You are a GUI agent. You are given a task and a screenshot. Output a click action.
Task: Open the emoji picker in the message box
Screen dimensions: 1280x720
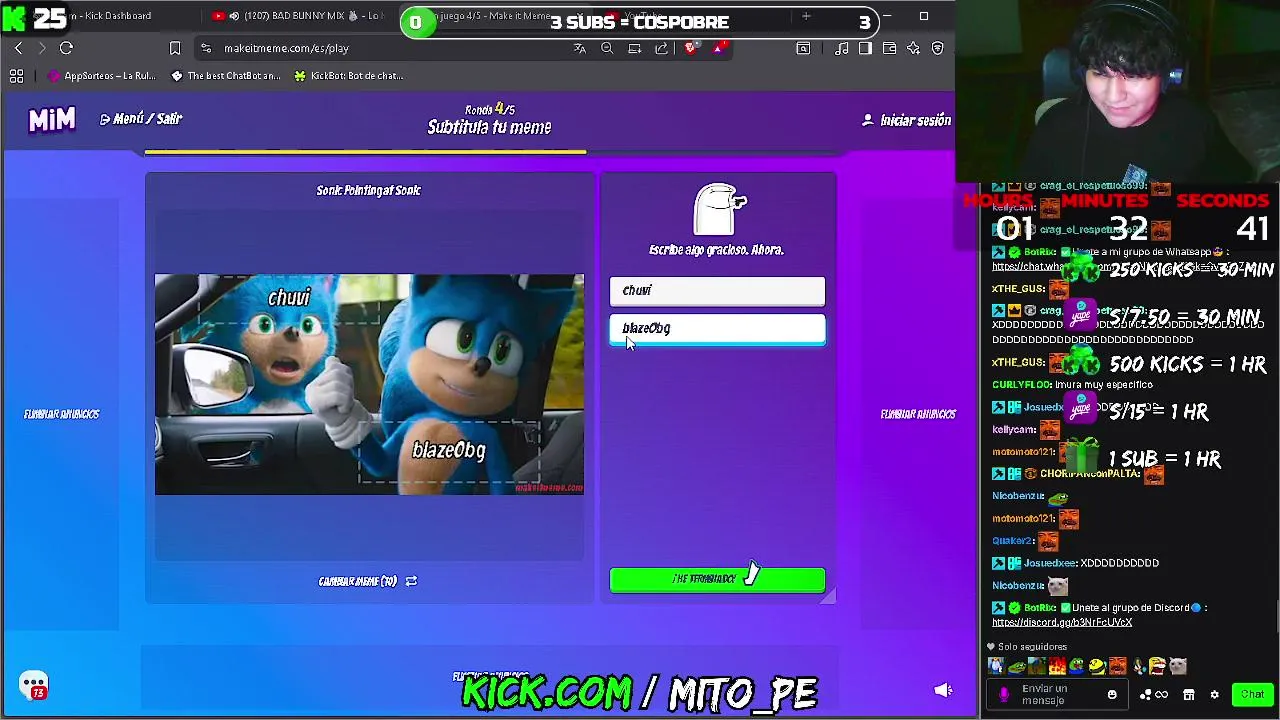click(1112, 695)
